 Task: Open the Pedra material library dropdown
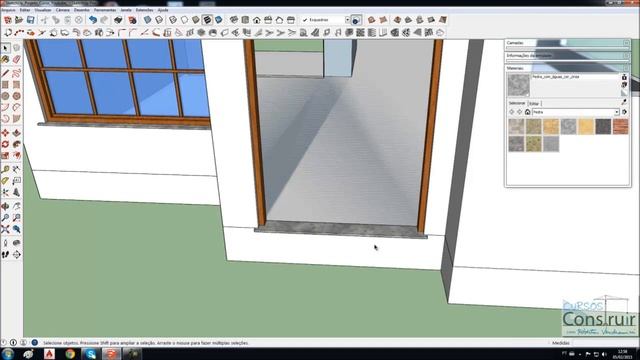click(x=617, y=112)
